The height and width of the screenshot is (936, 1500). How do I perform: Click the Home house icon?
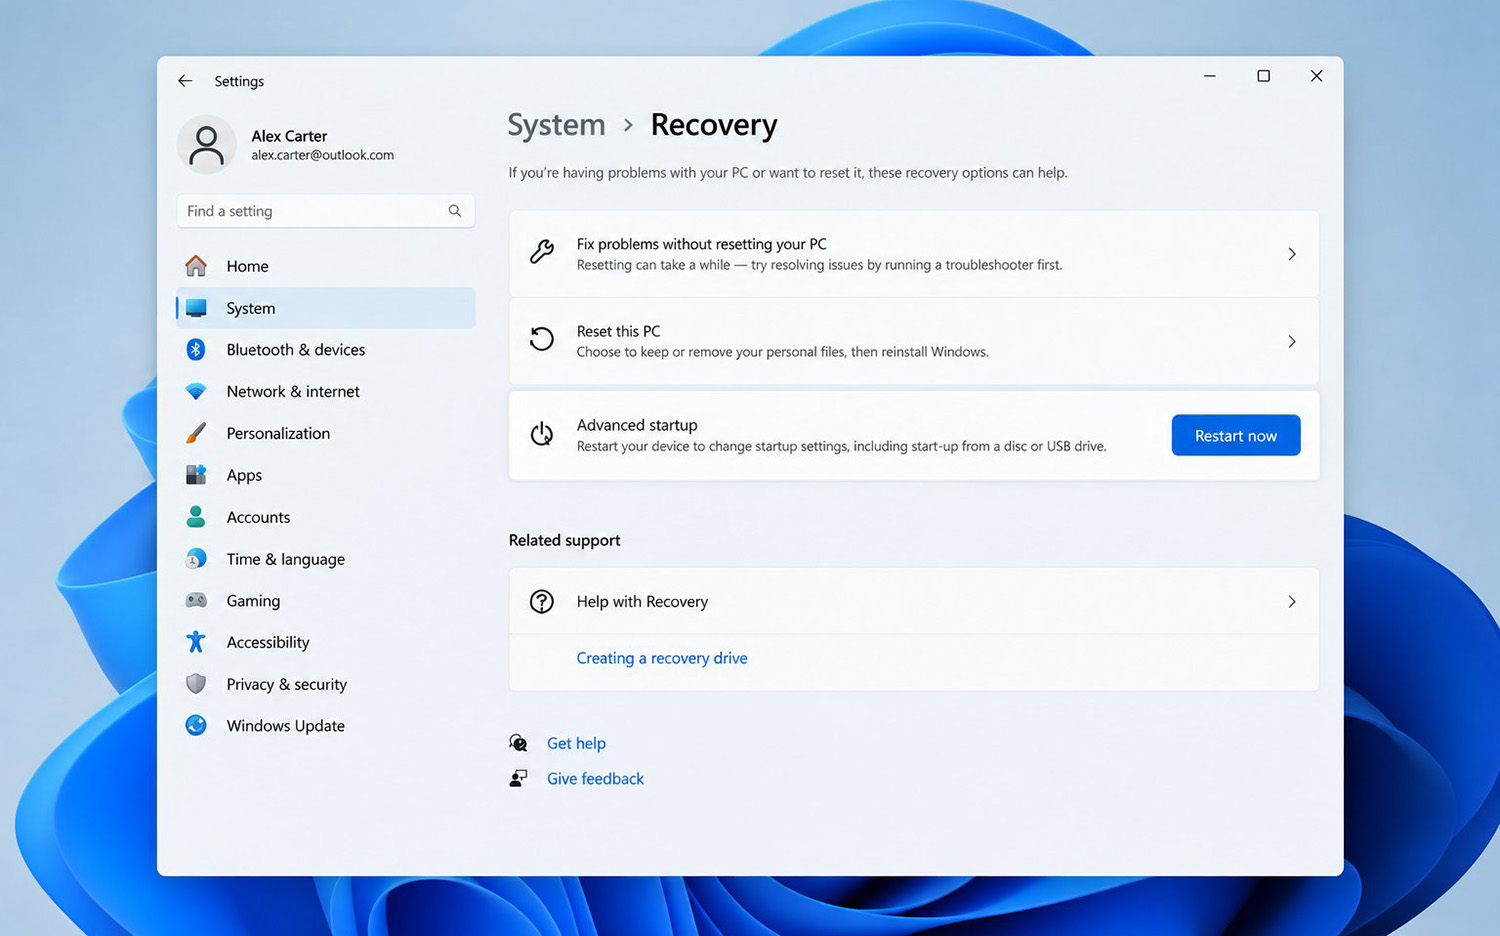(196, 266)
